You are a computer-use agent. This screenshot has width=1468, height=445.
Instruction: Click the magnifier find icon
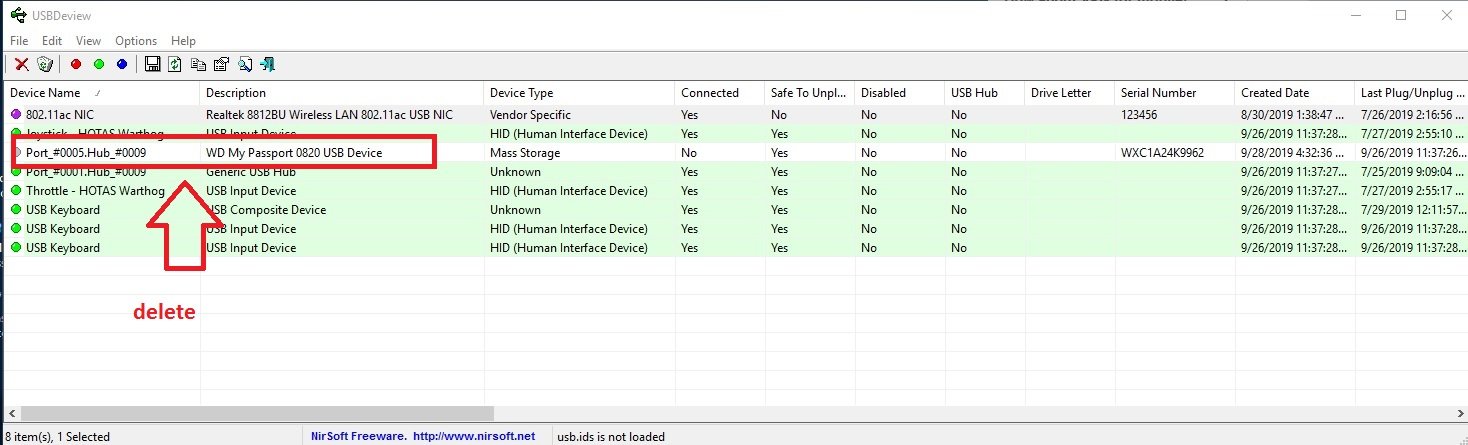[x=244, y=64]
